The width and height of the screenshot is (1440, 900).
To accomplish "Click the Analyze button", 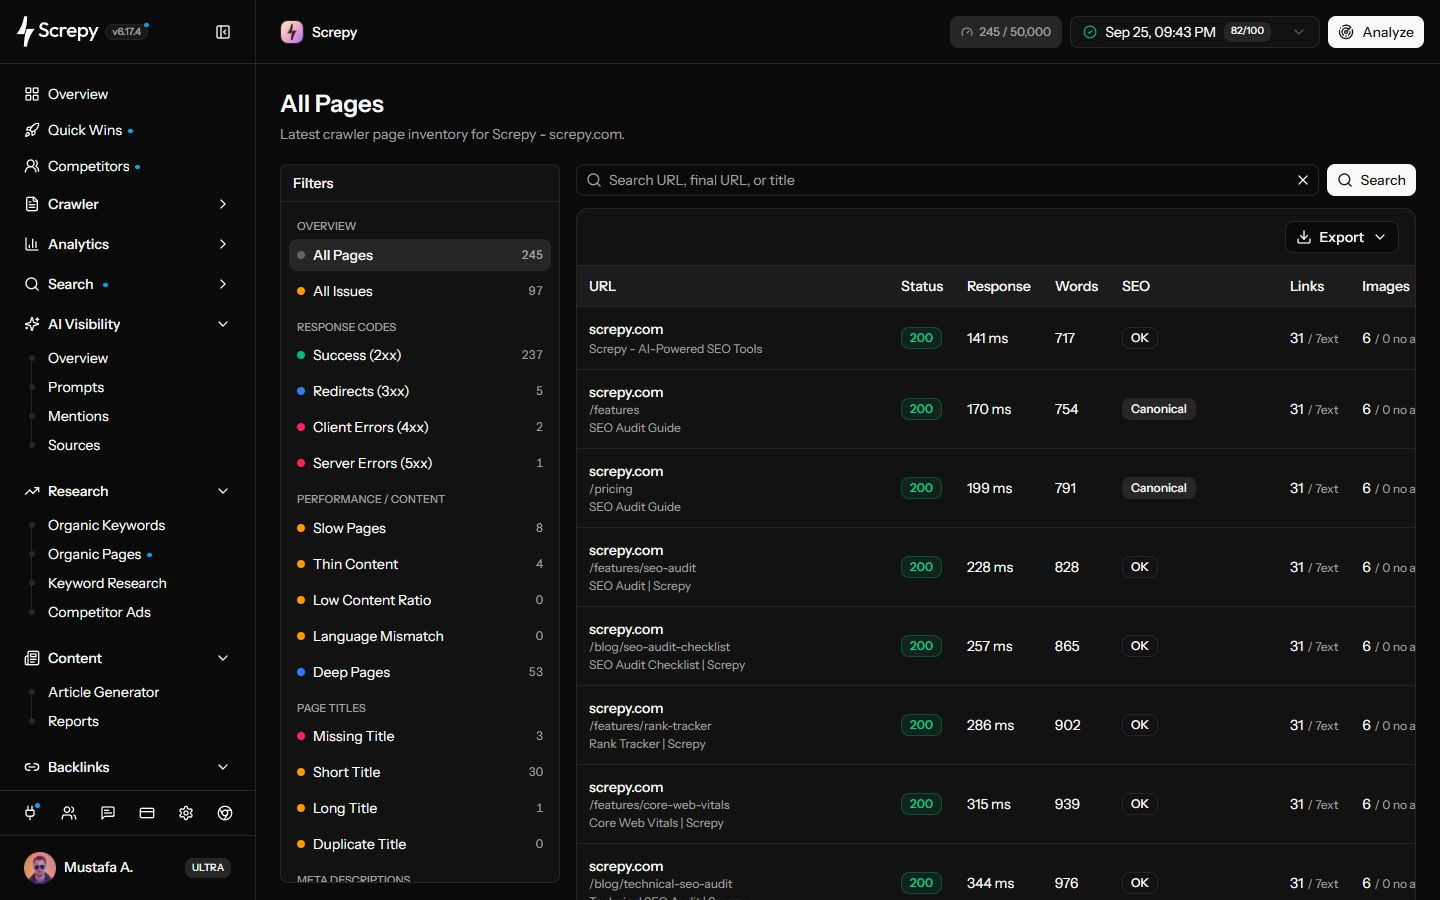I will click(1376, 32).
